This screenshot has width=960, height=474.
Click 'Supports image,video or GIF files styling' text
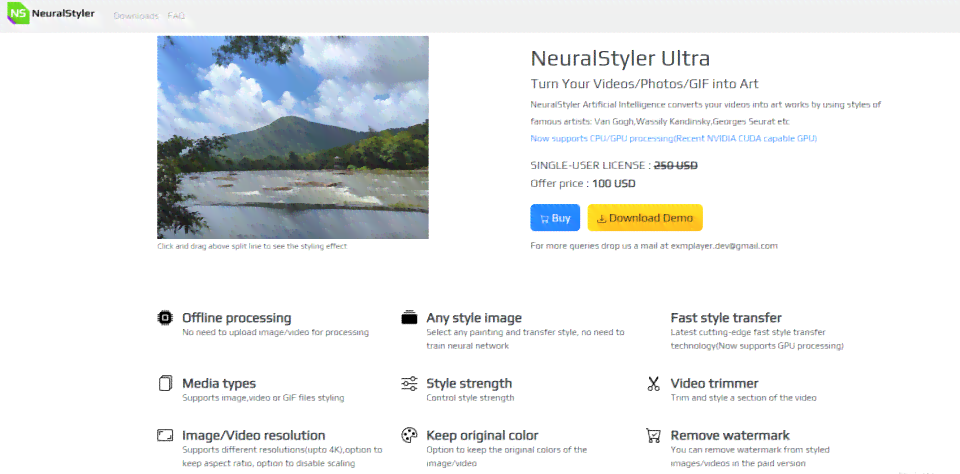coord(263,398)
